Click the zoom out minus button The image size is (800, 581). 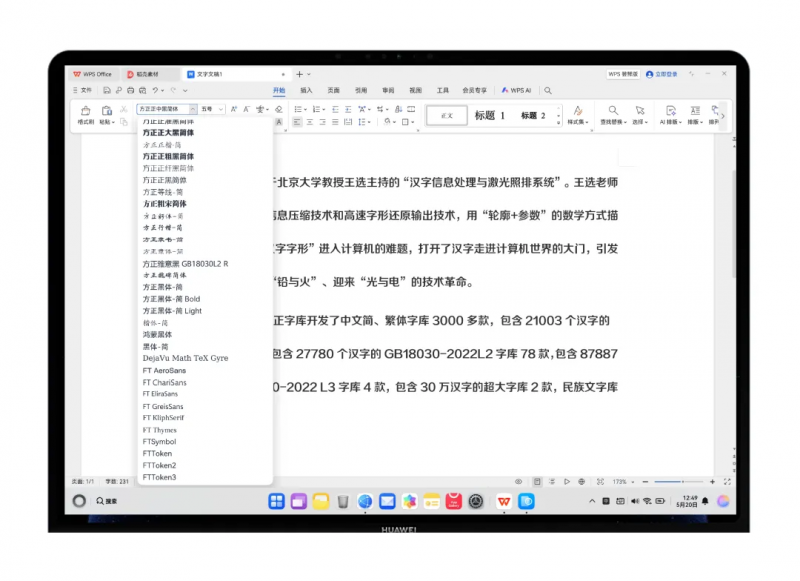[645, 482]
